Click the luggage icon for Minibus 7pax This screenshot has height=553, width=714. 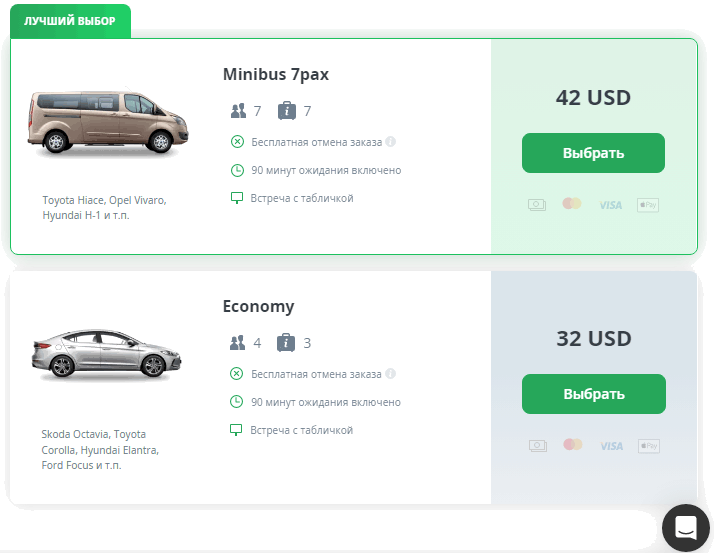(x=286, y=111)
